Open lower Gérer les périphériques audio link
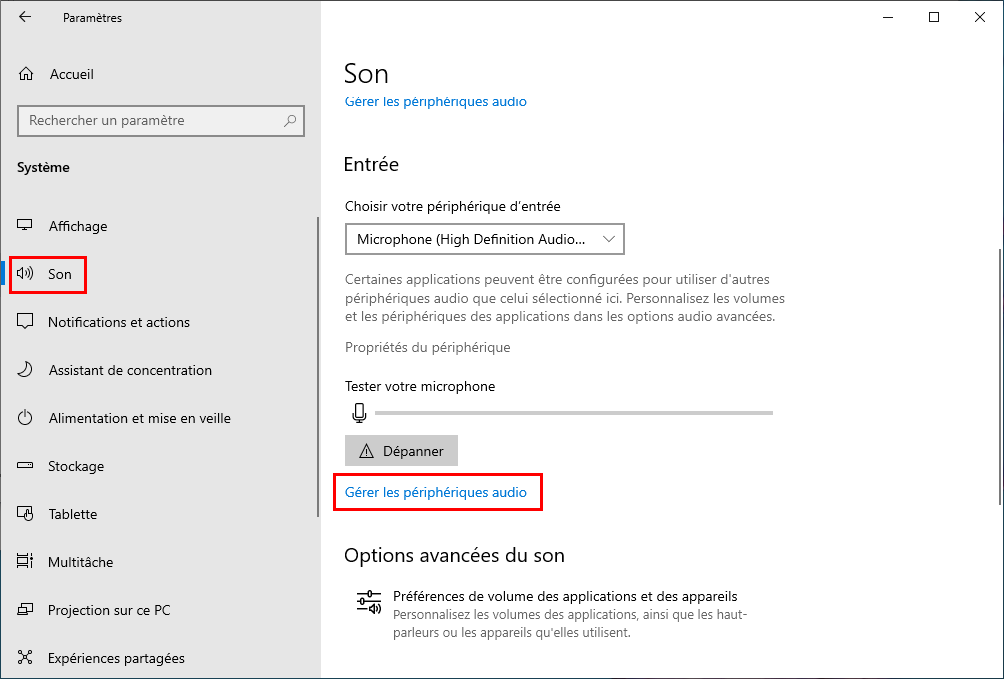This screenshot has width=1004, height=679. click(436, 492)
